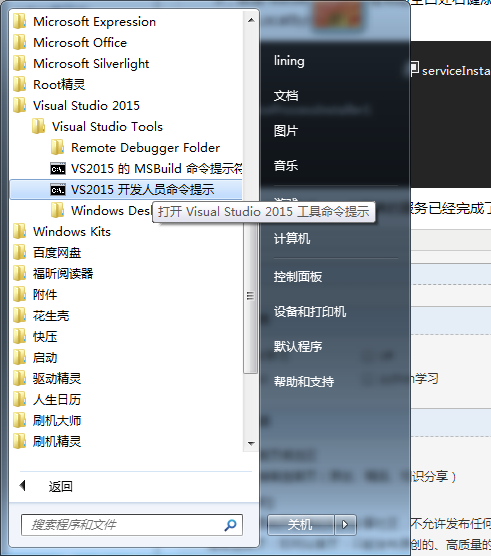491x556 pixels.
Task: Select the Root精灵 label
Action: coord(59,85)
